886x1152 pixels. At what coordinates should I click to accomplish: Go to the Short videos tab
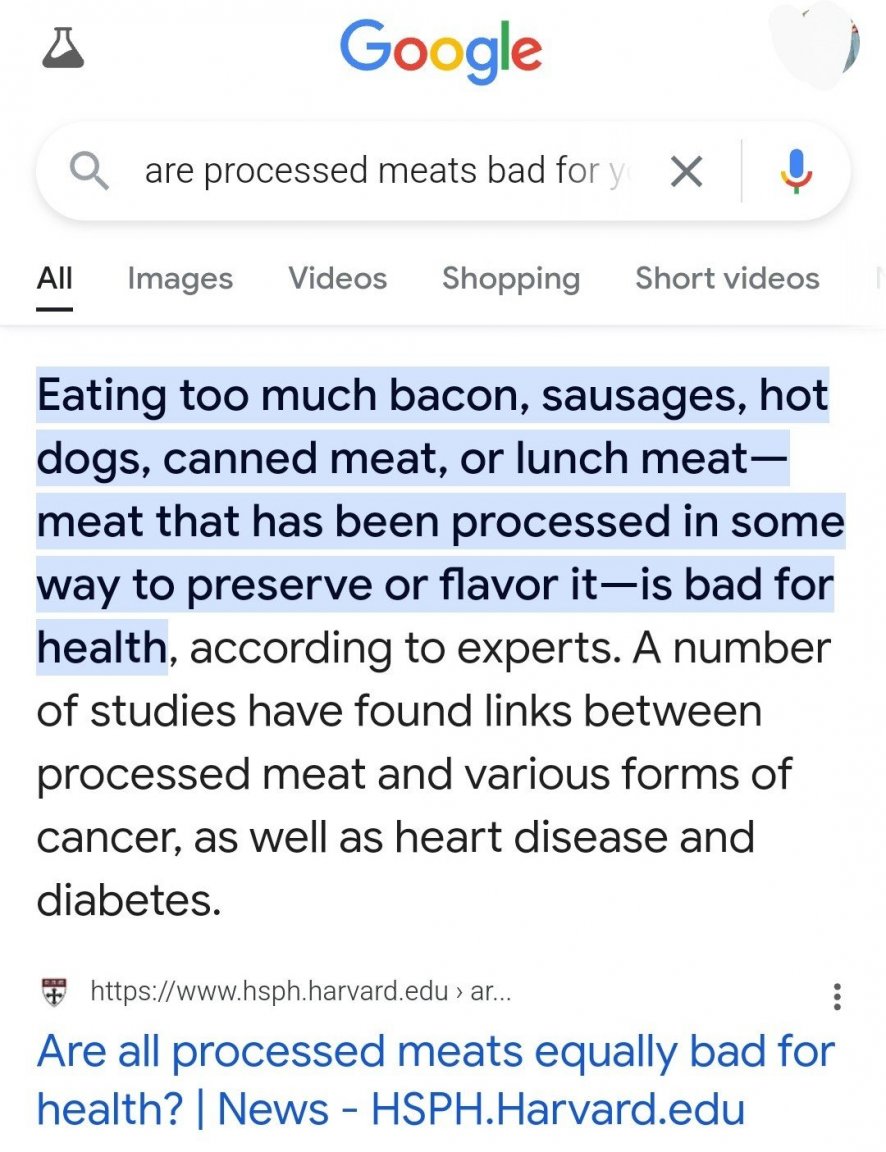[727, 278]
